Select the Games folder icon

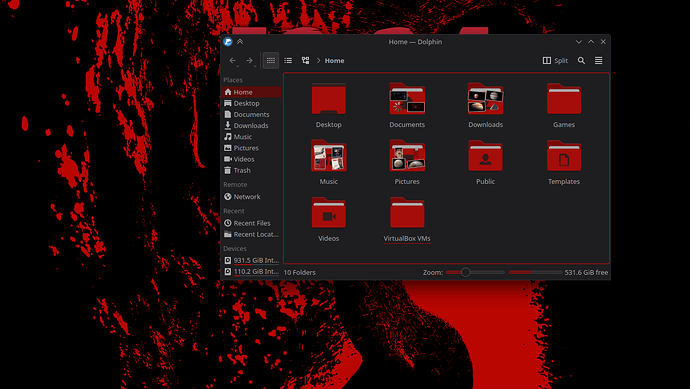pyautogui.click(x=564, y=99)
